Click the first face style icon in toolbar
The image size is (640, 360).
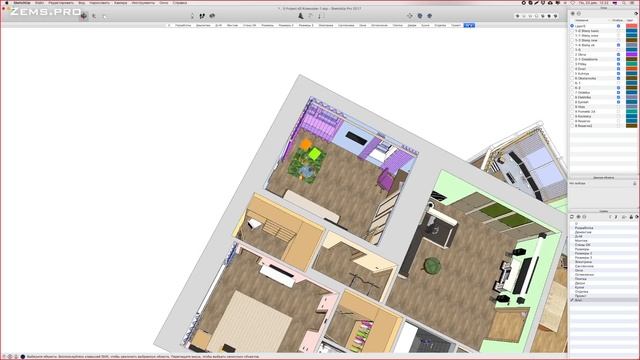point(518,16)
